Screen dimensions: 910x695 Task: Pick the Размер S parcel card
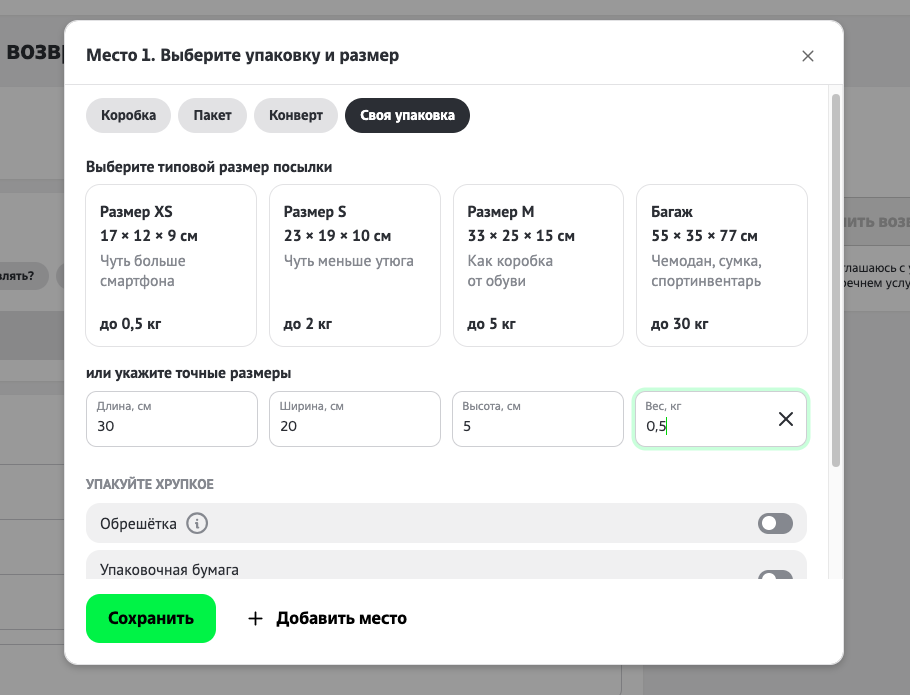(x=355, y=266)
